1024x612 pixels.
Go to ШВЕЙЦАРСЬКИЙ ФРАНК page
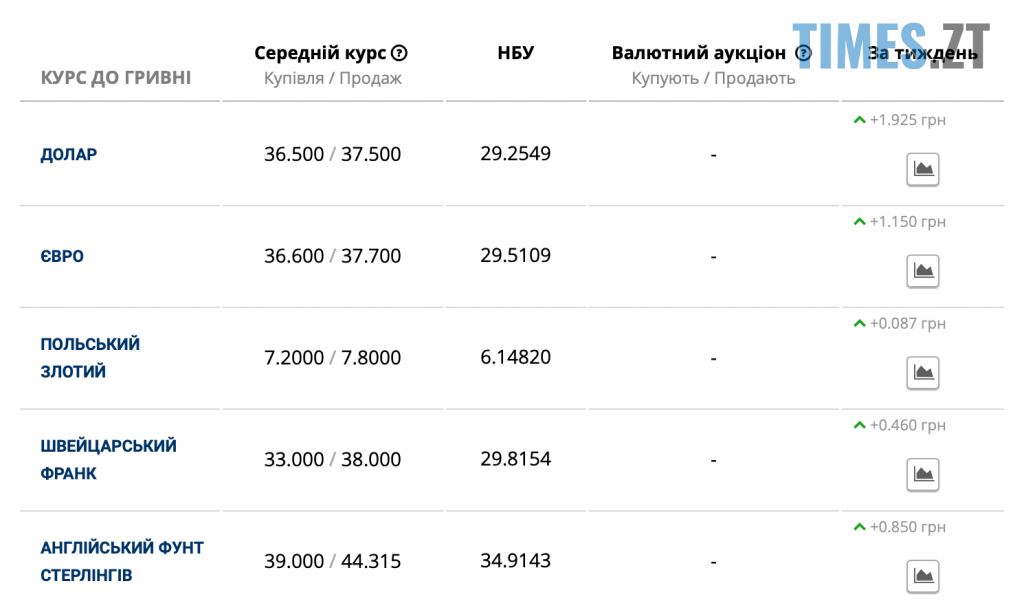[x=108, y=459]
